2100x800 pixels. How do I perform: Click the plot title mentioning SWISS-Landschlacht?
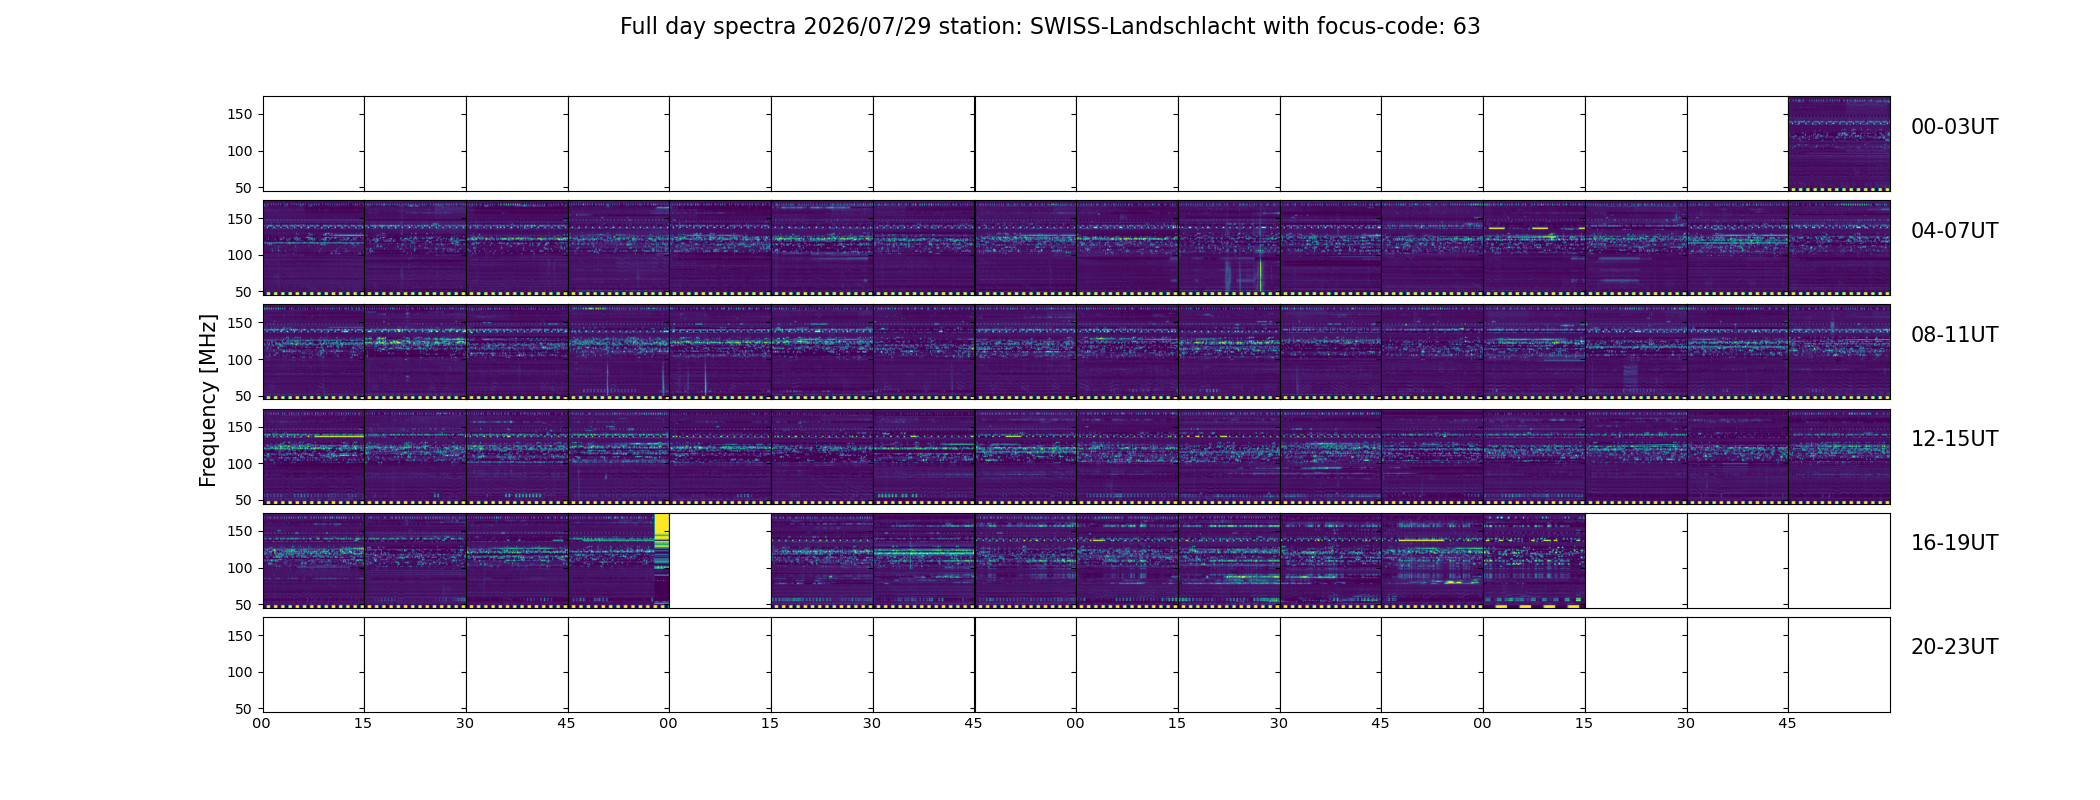click(x=1050, y=27)
